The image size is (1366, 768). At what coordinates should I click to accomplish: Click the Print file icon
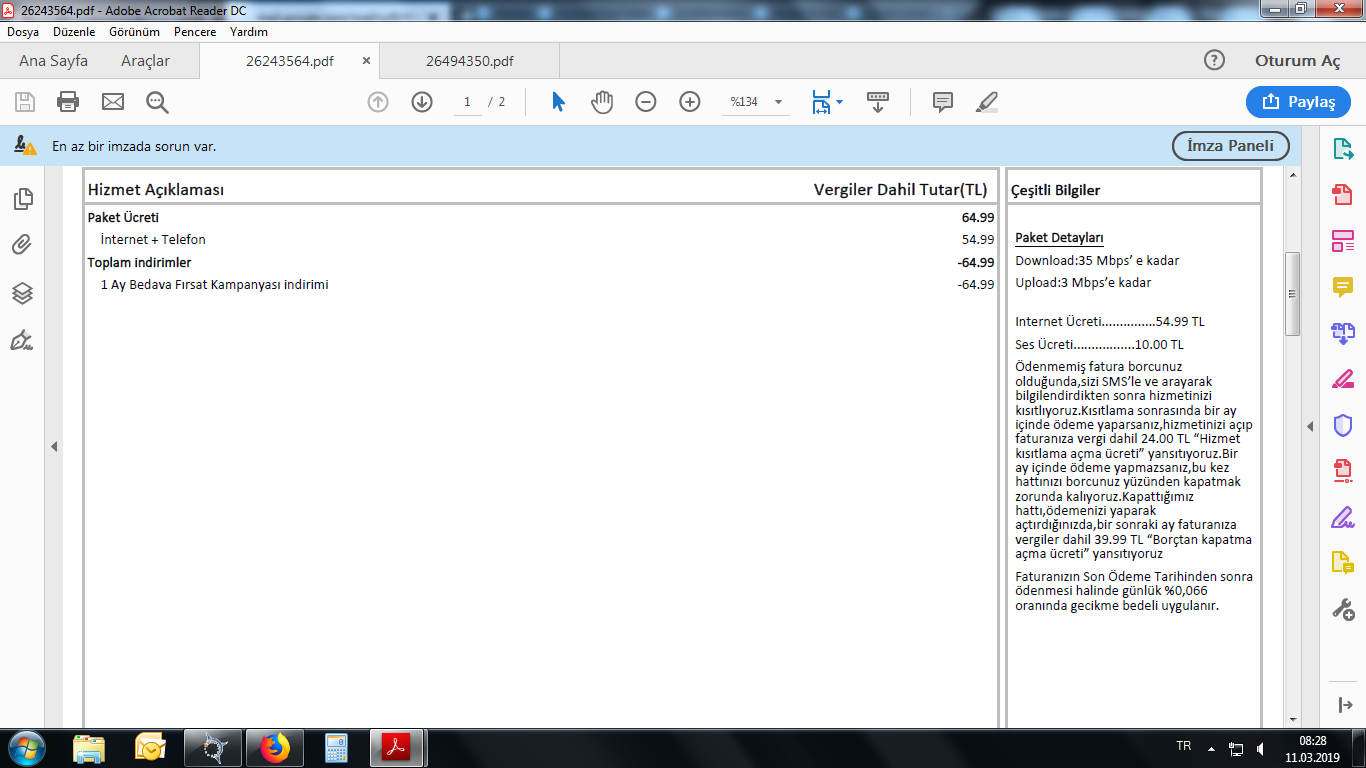pyautogui.click(x=68, y=102)
